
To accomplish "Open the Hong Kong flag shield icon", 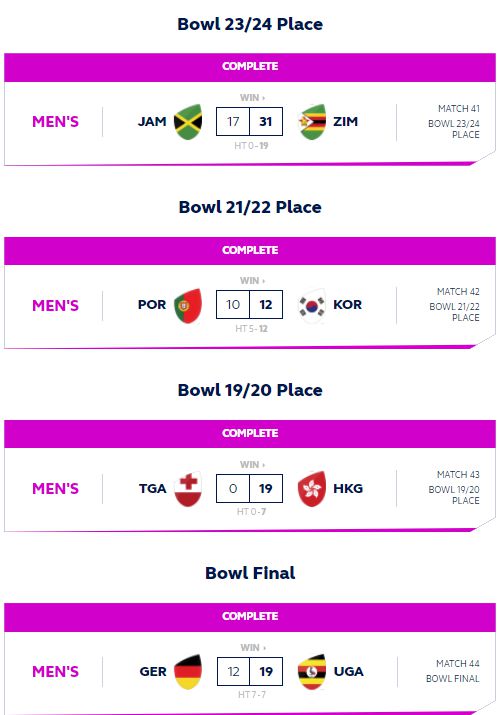I will pos(312,488).
